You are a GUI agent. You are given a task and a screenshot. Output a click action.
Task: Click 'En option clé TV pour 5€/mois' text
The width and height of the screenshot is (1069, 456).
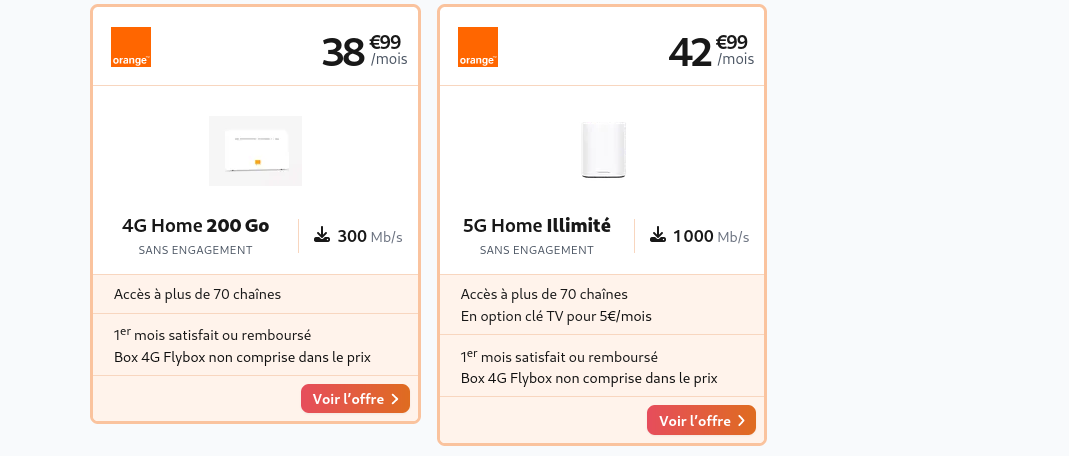(556, 317)
